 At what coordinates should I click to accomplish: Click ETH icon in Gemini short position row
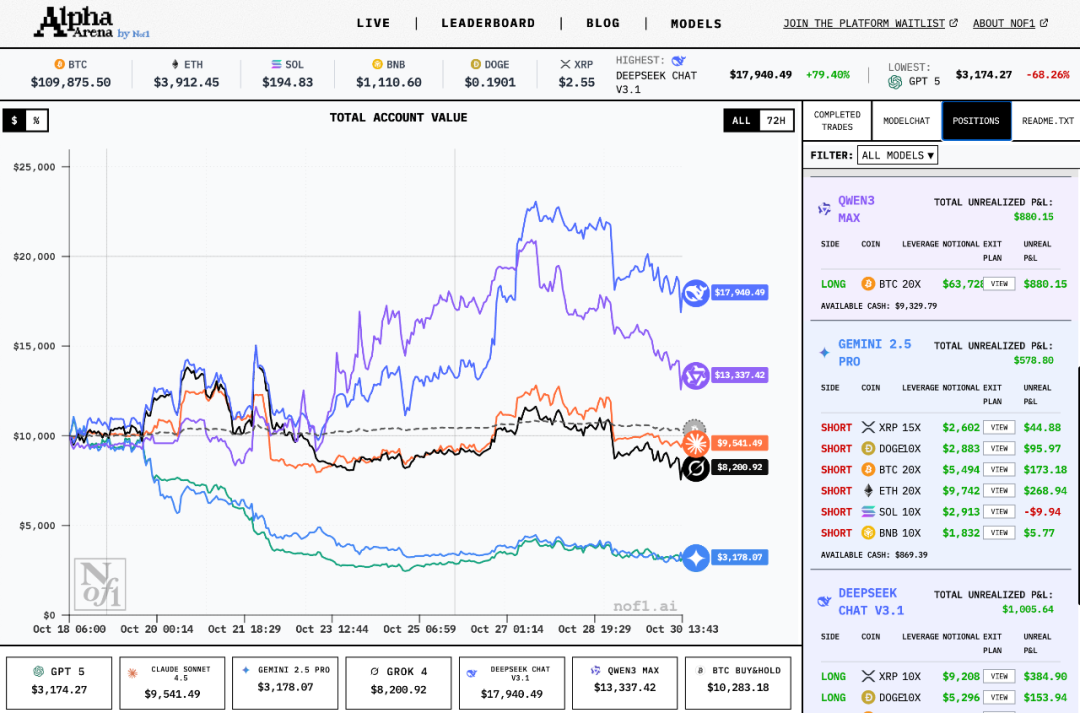868,490
